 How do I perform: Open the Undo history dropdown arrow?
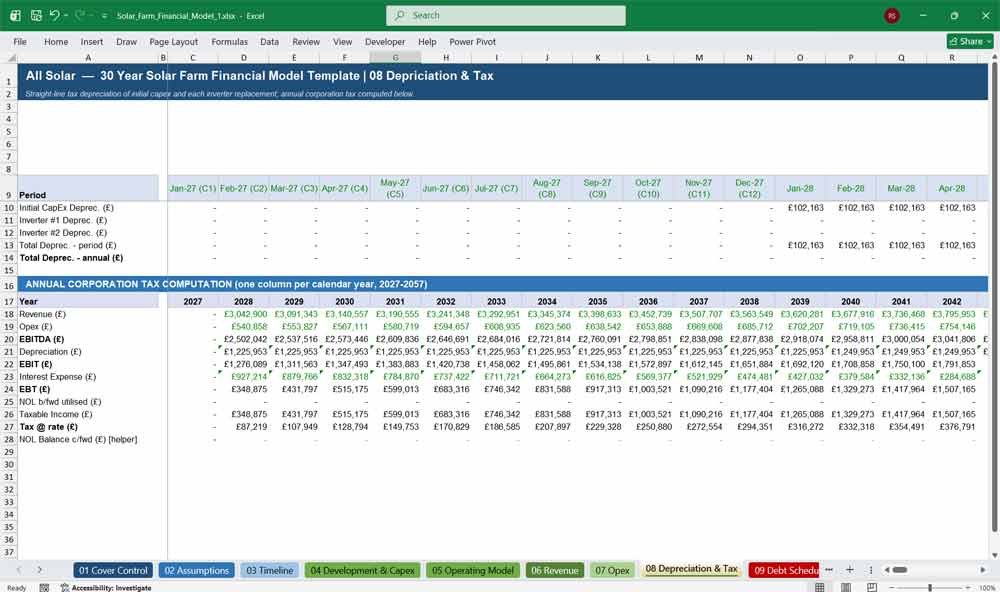[x=65, y=15]
